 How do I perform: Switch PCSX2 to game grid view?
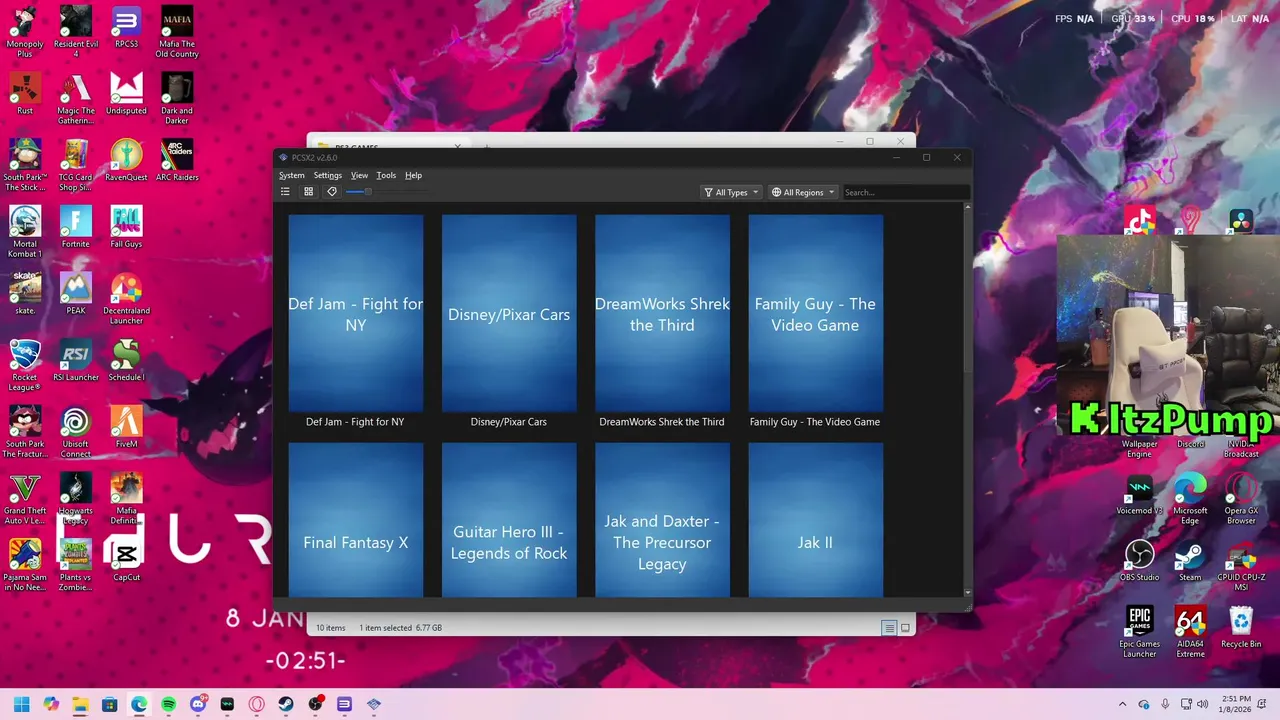(x=309, y=192)
